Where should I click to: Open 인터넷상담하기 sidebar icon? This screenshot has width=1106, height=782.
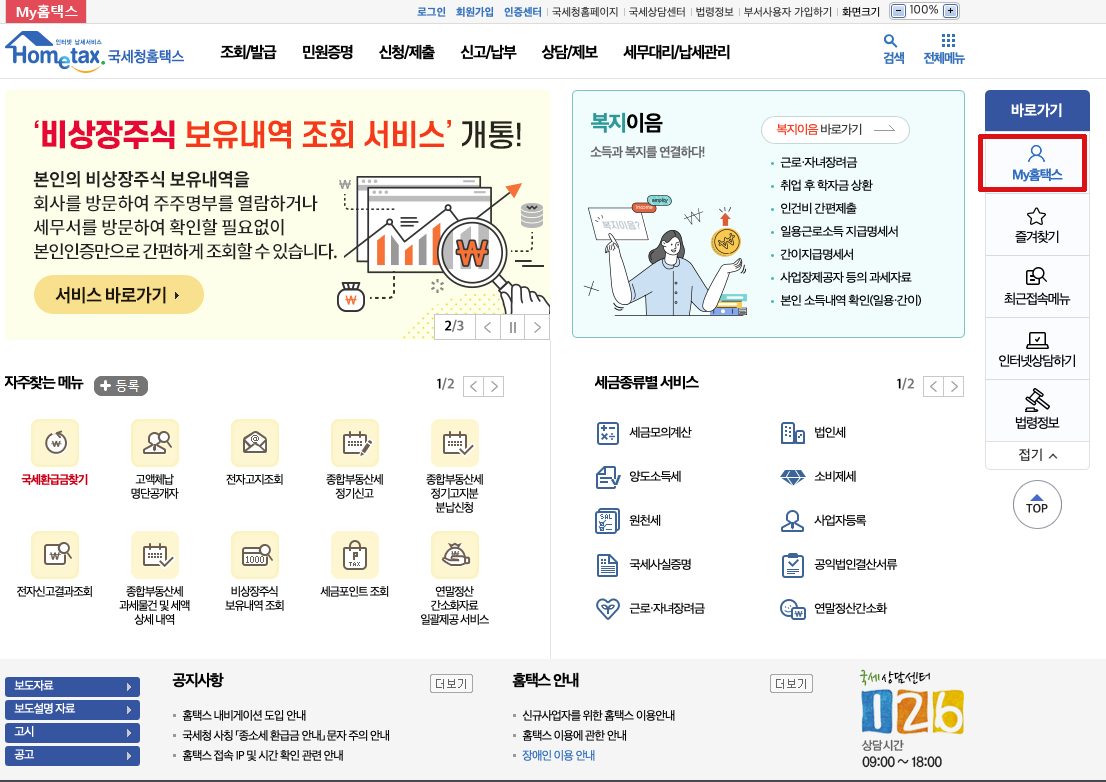(1036, 341)
